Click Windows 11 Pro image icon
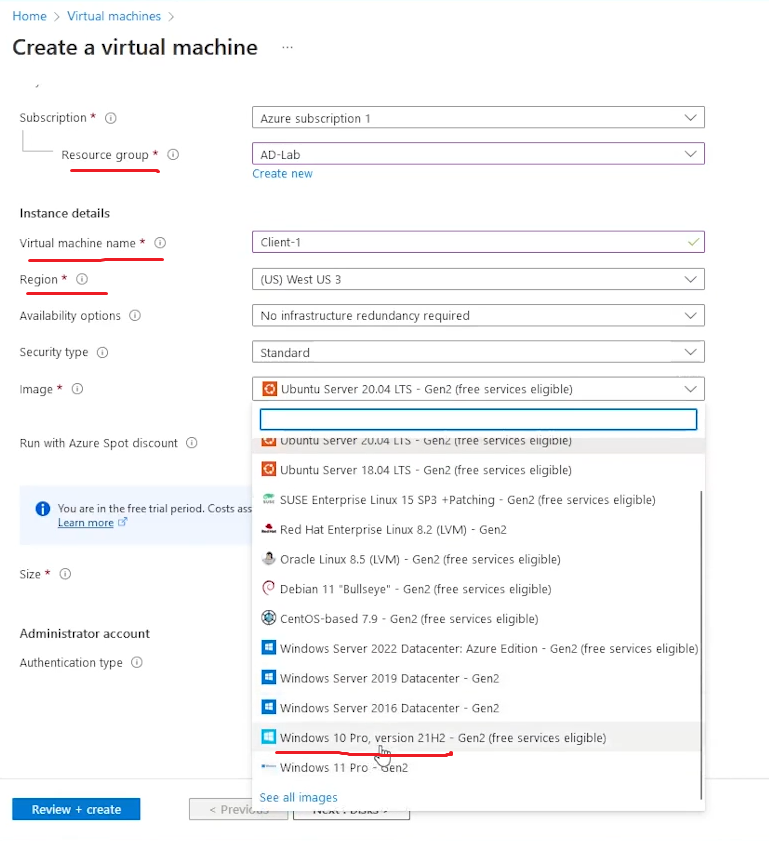Viewport: 769px width, 841px height. click(269, 767)
